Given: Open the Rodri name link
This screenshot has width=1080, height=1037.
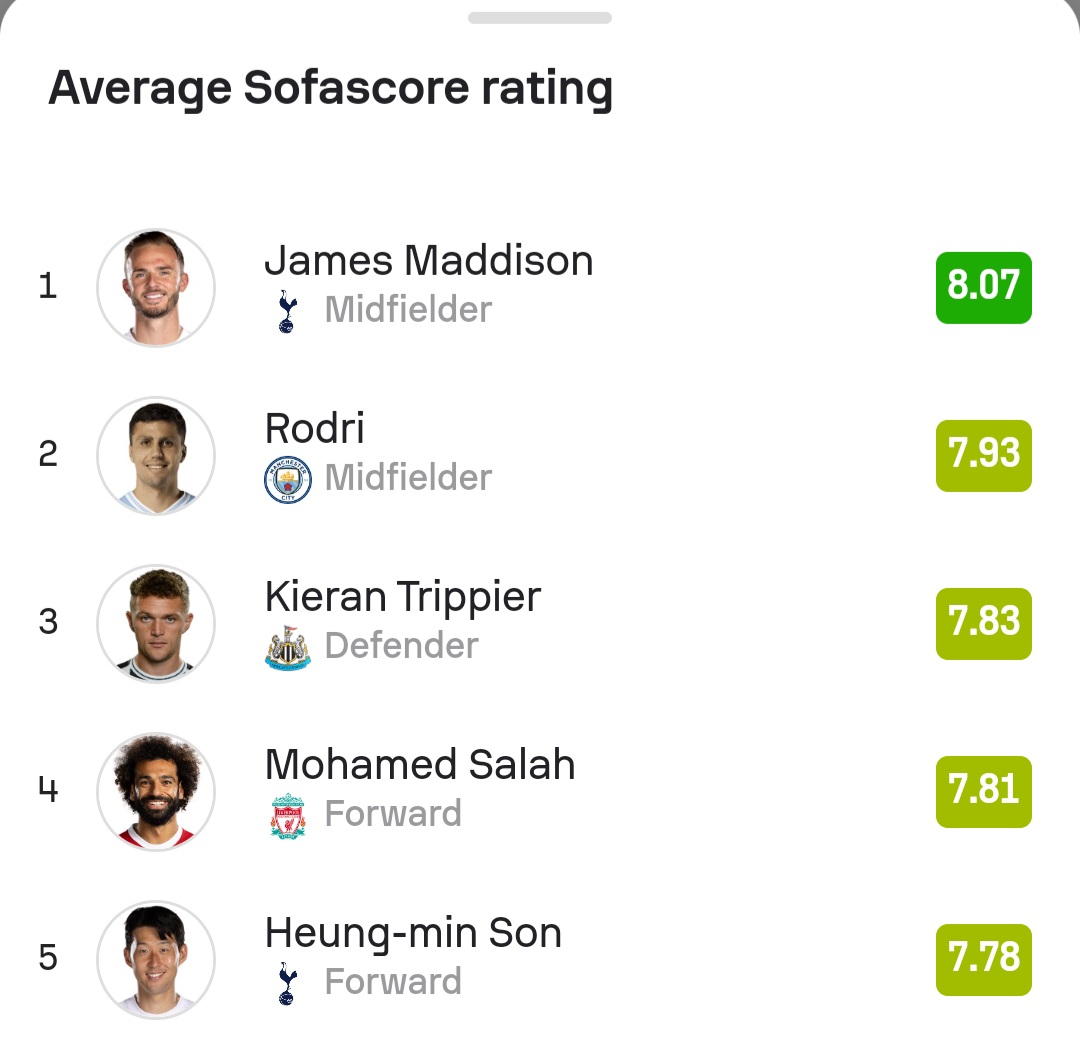Looking at the screenshot, I should (x=315, y=428).
